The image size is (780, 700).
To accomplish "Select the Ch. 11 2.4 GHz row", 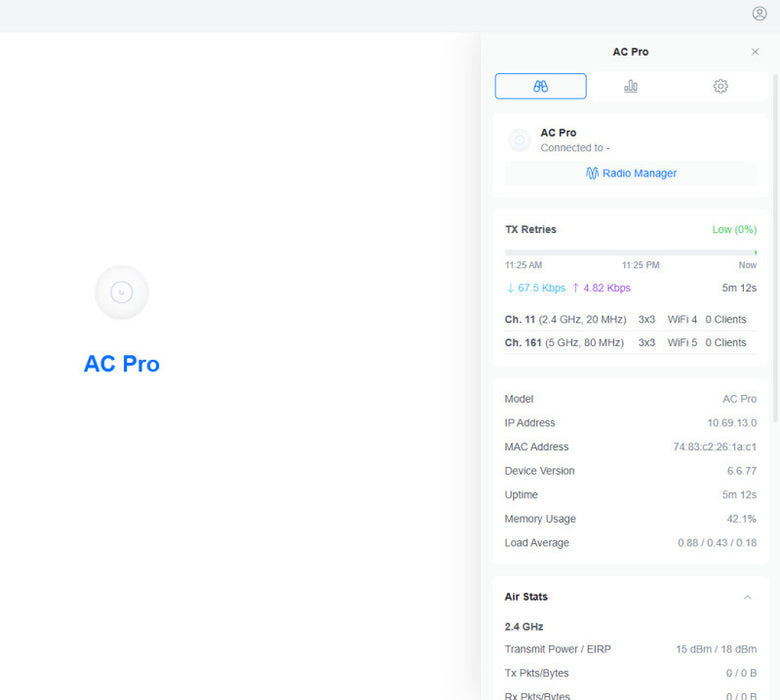I will [x=630, y=319].
